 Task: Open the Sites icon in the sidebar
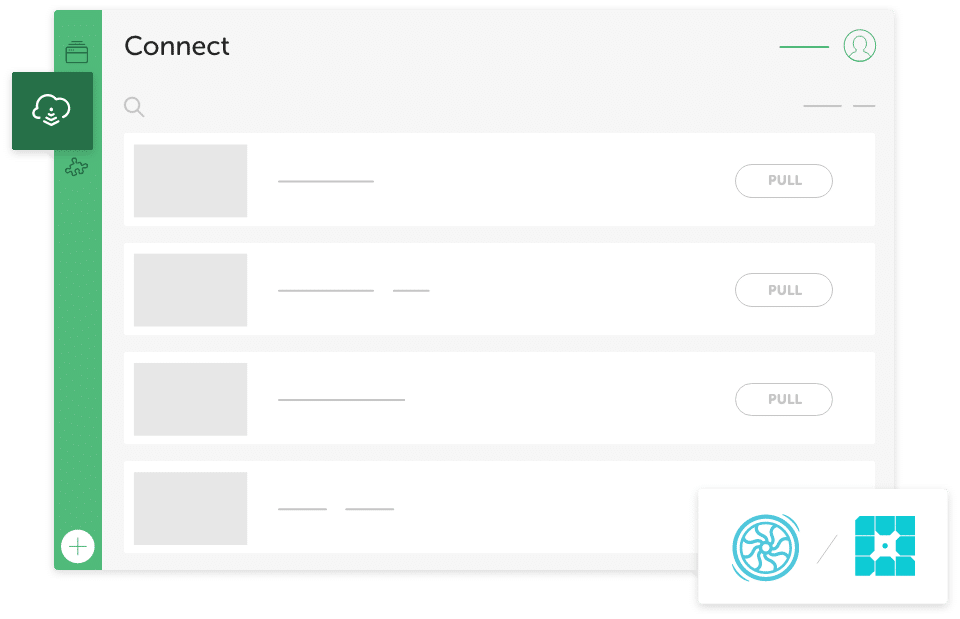click(77, 52)
